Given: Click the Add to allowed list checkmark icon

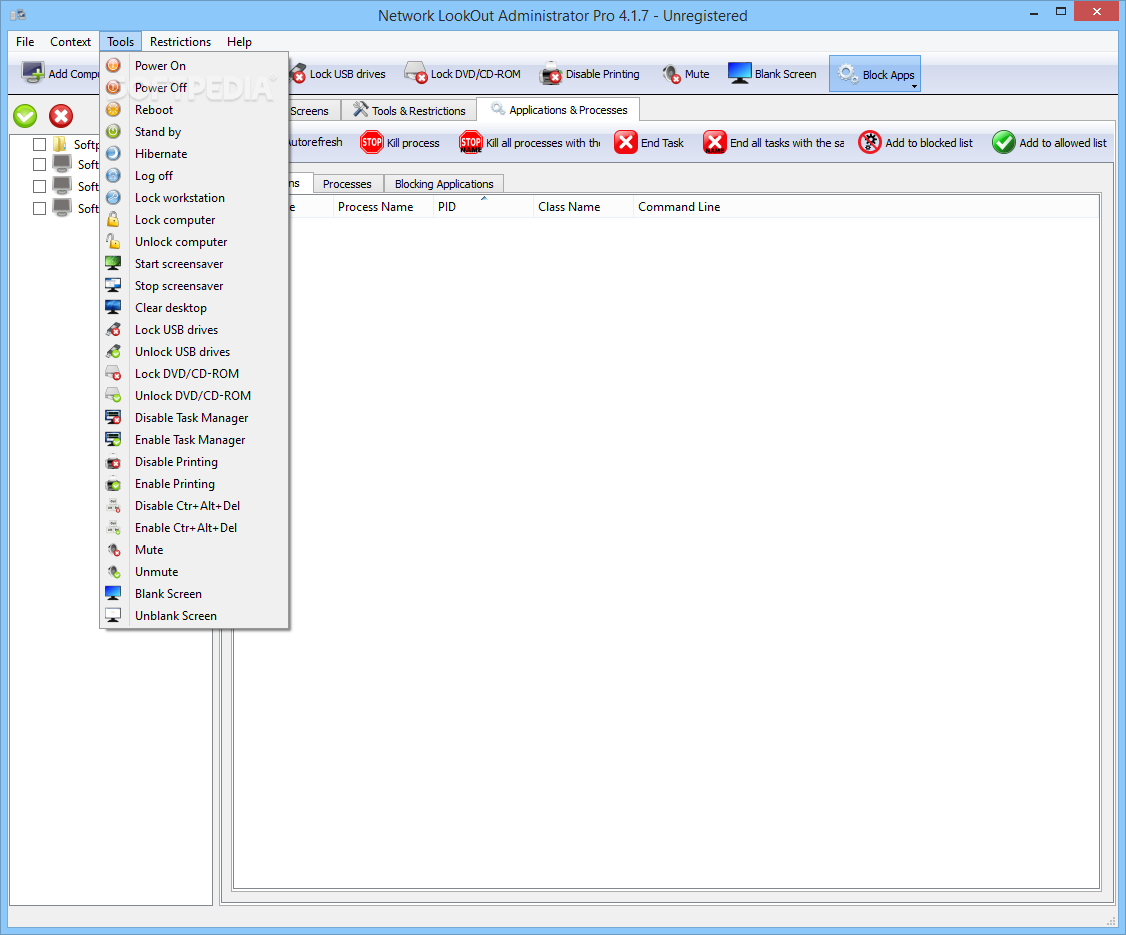Looking at the screenshot, I should click(1003, 142).
